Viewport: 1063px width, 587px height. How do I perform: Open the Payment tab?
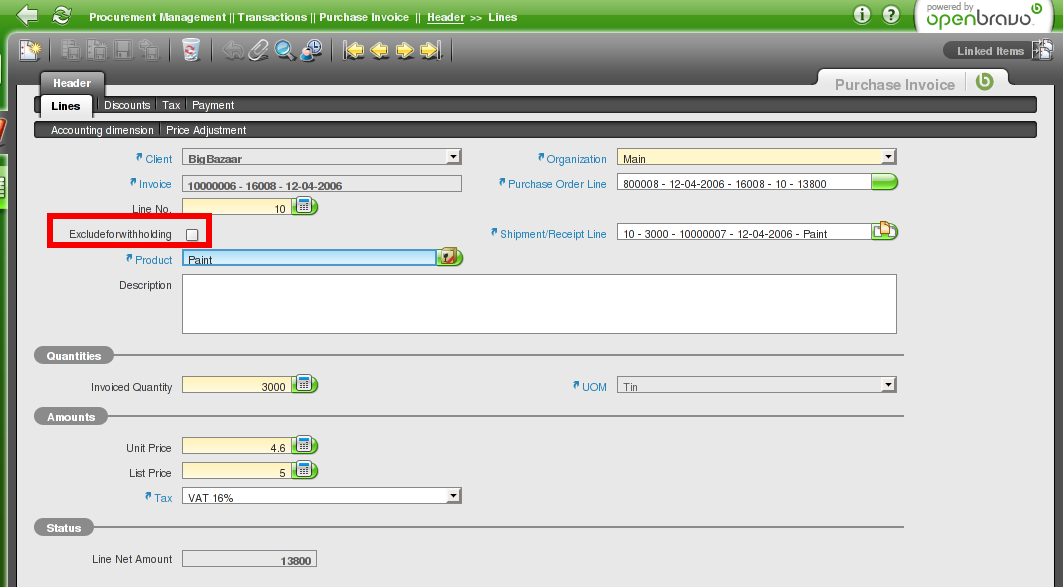click(213, 105)
